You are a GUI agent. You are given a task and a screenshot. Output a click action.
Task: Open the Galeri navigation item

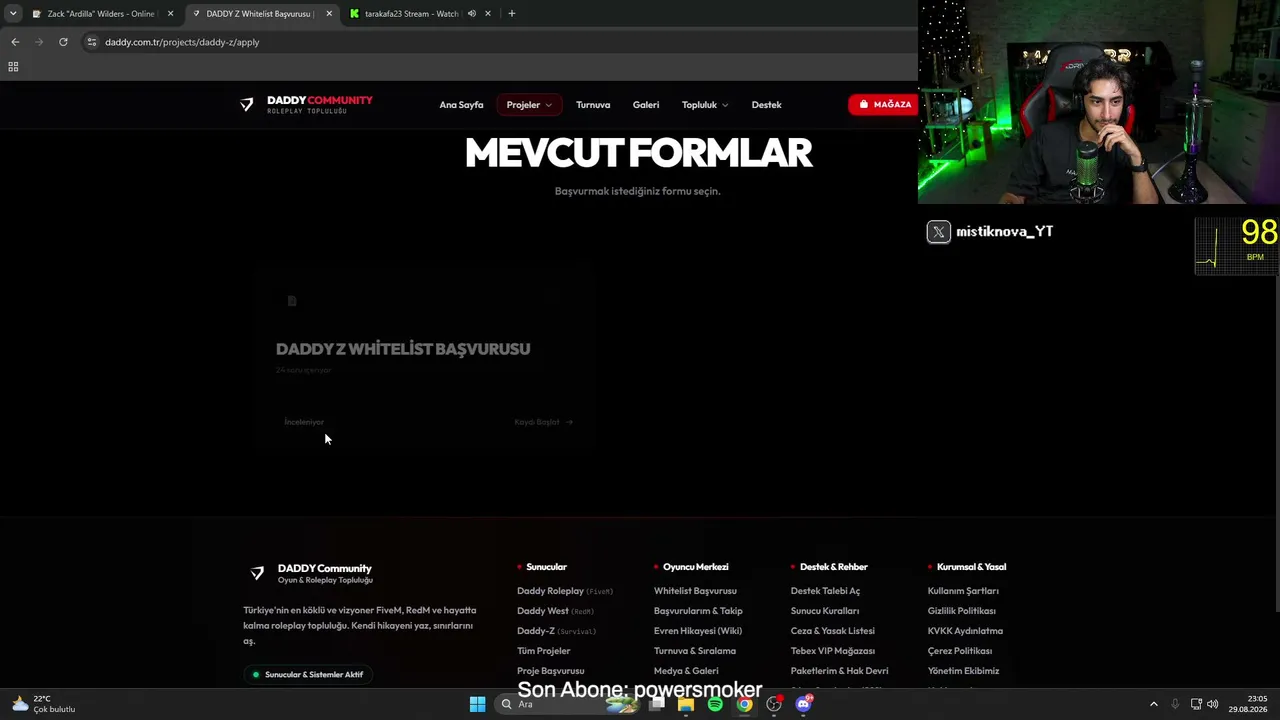[x=646, y=105]
